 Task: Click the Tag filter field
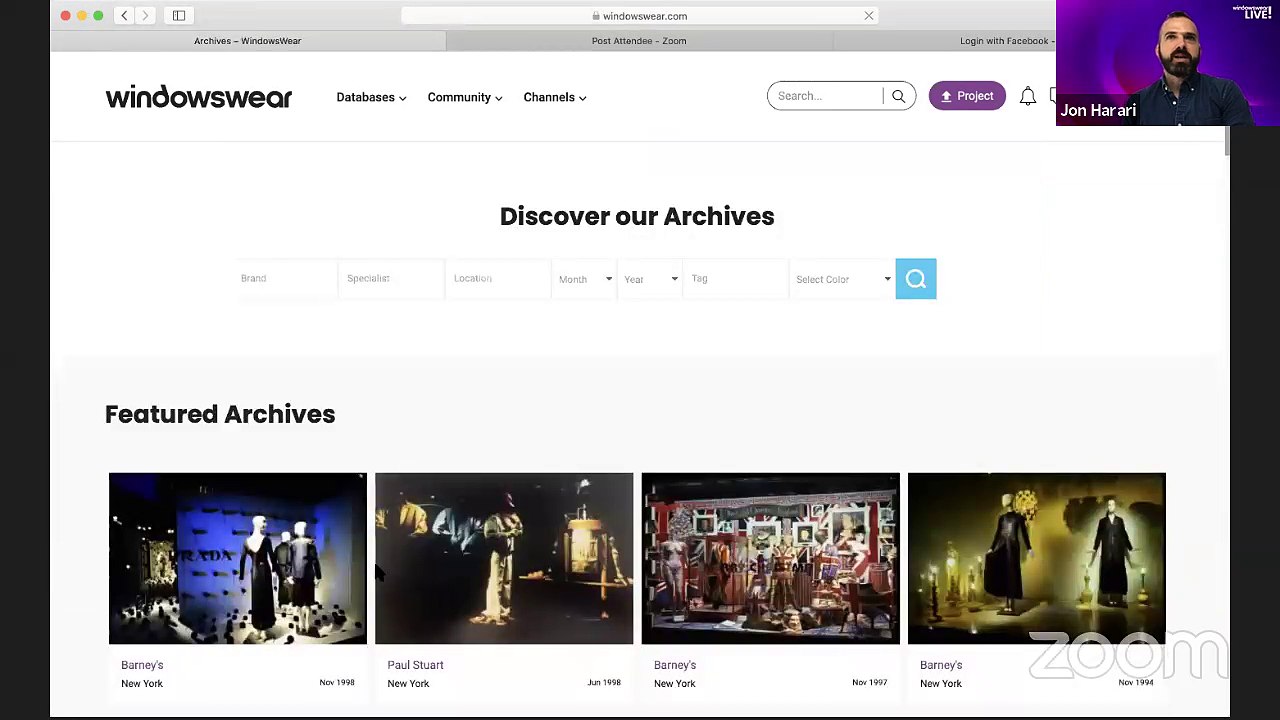pos(736,278)
